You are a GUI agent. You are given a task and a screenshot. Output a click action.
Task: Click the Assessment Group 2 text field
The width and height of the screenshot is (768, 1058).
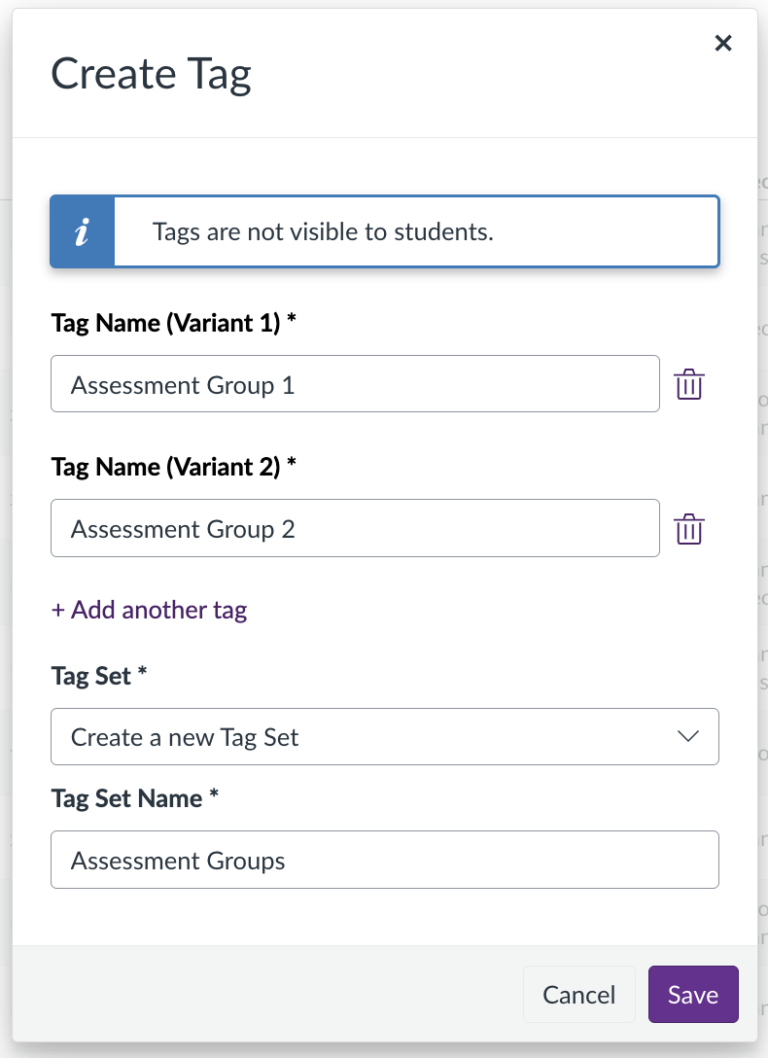click(355, 528)
